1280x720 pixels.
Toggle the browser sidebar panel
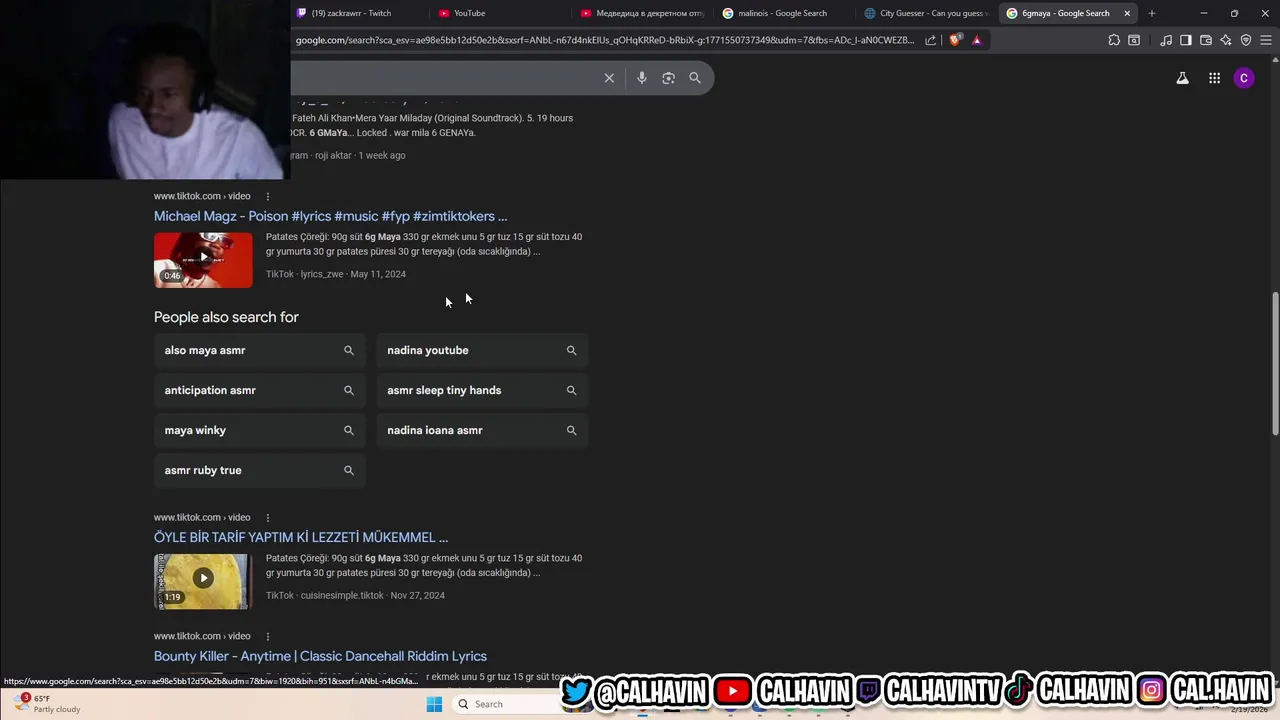1186,40
